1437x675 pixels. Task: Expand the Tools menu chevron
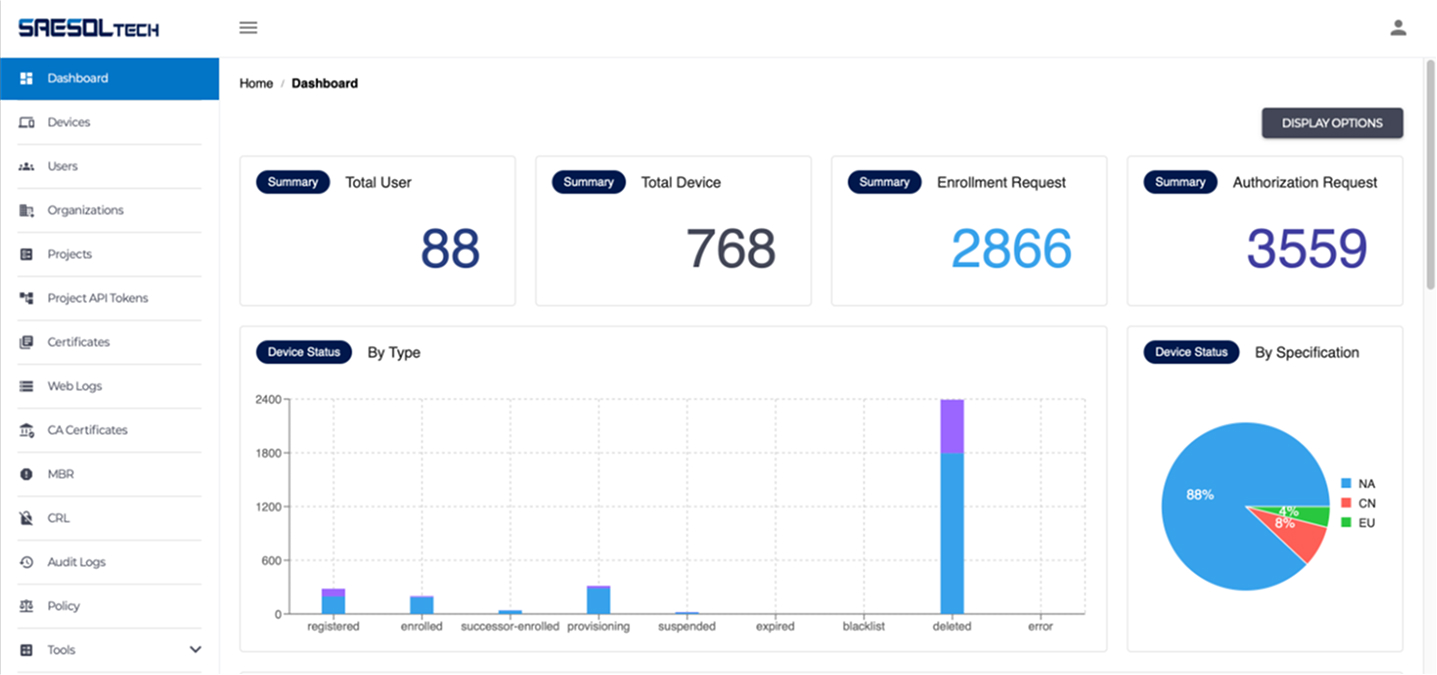pyautogui.click(x=195, y=650)
